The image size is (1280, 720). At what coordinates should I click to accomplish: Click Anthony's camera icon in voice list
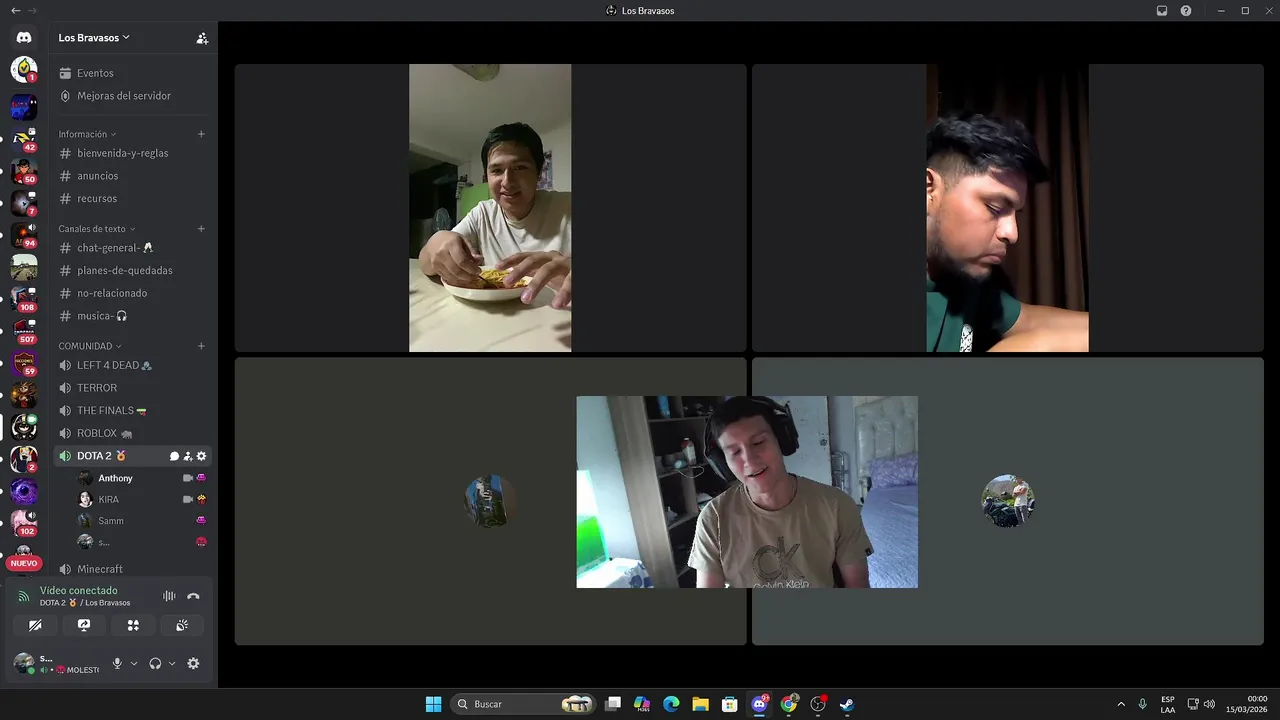click(188, 478)
